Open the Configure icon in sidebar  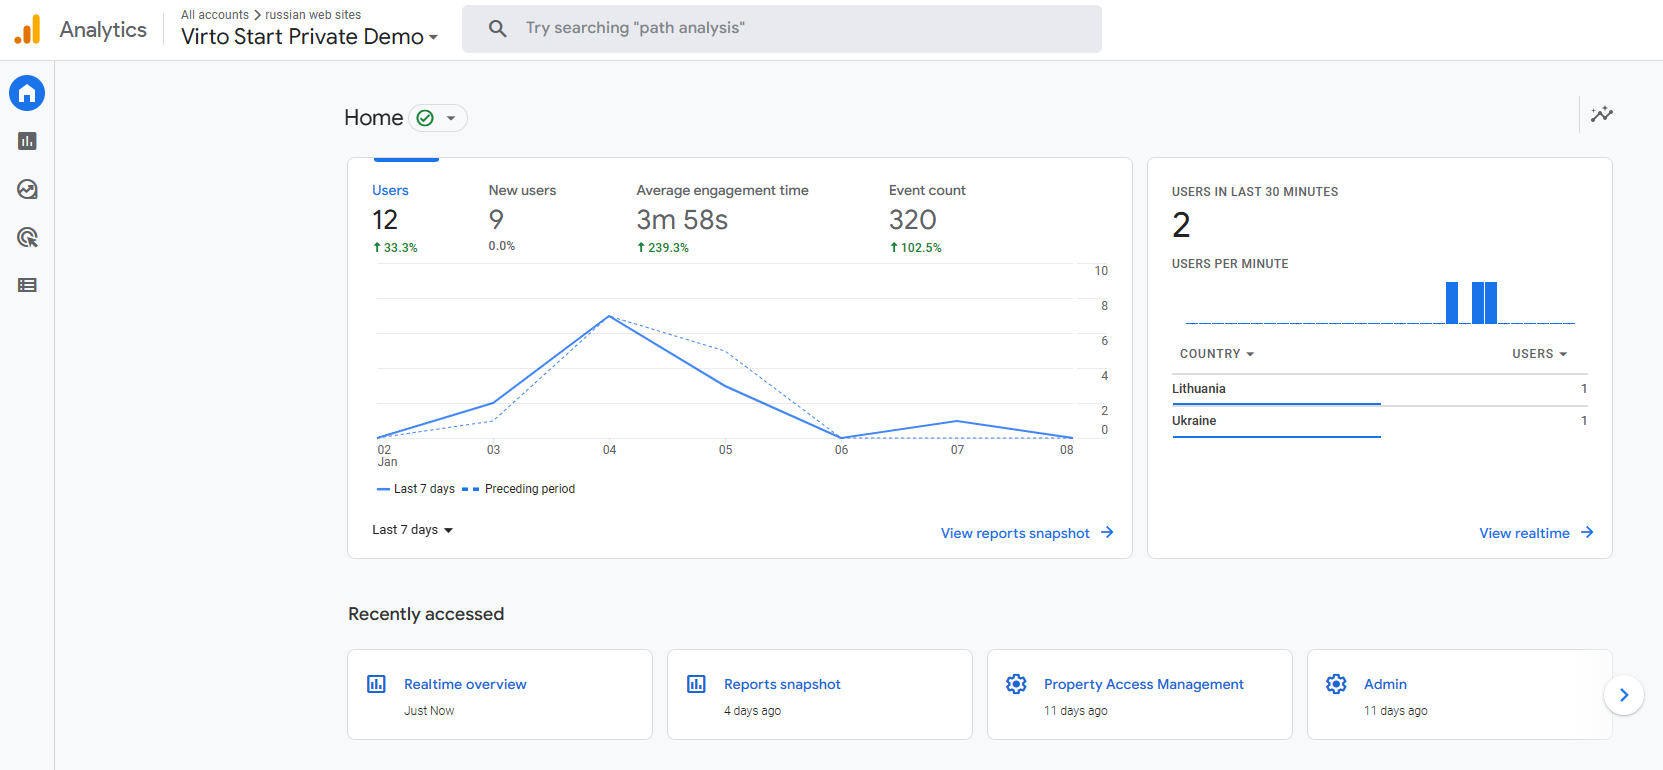point(27,285)
